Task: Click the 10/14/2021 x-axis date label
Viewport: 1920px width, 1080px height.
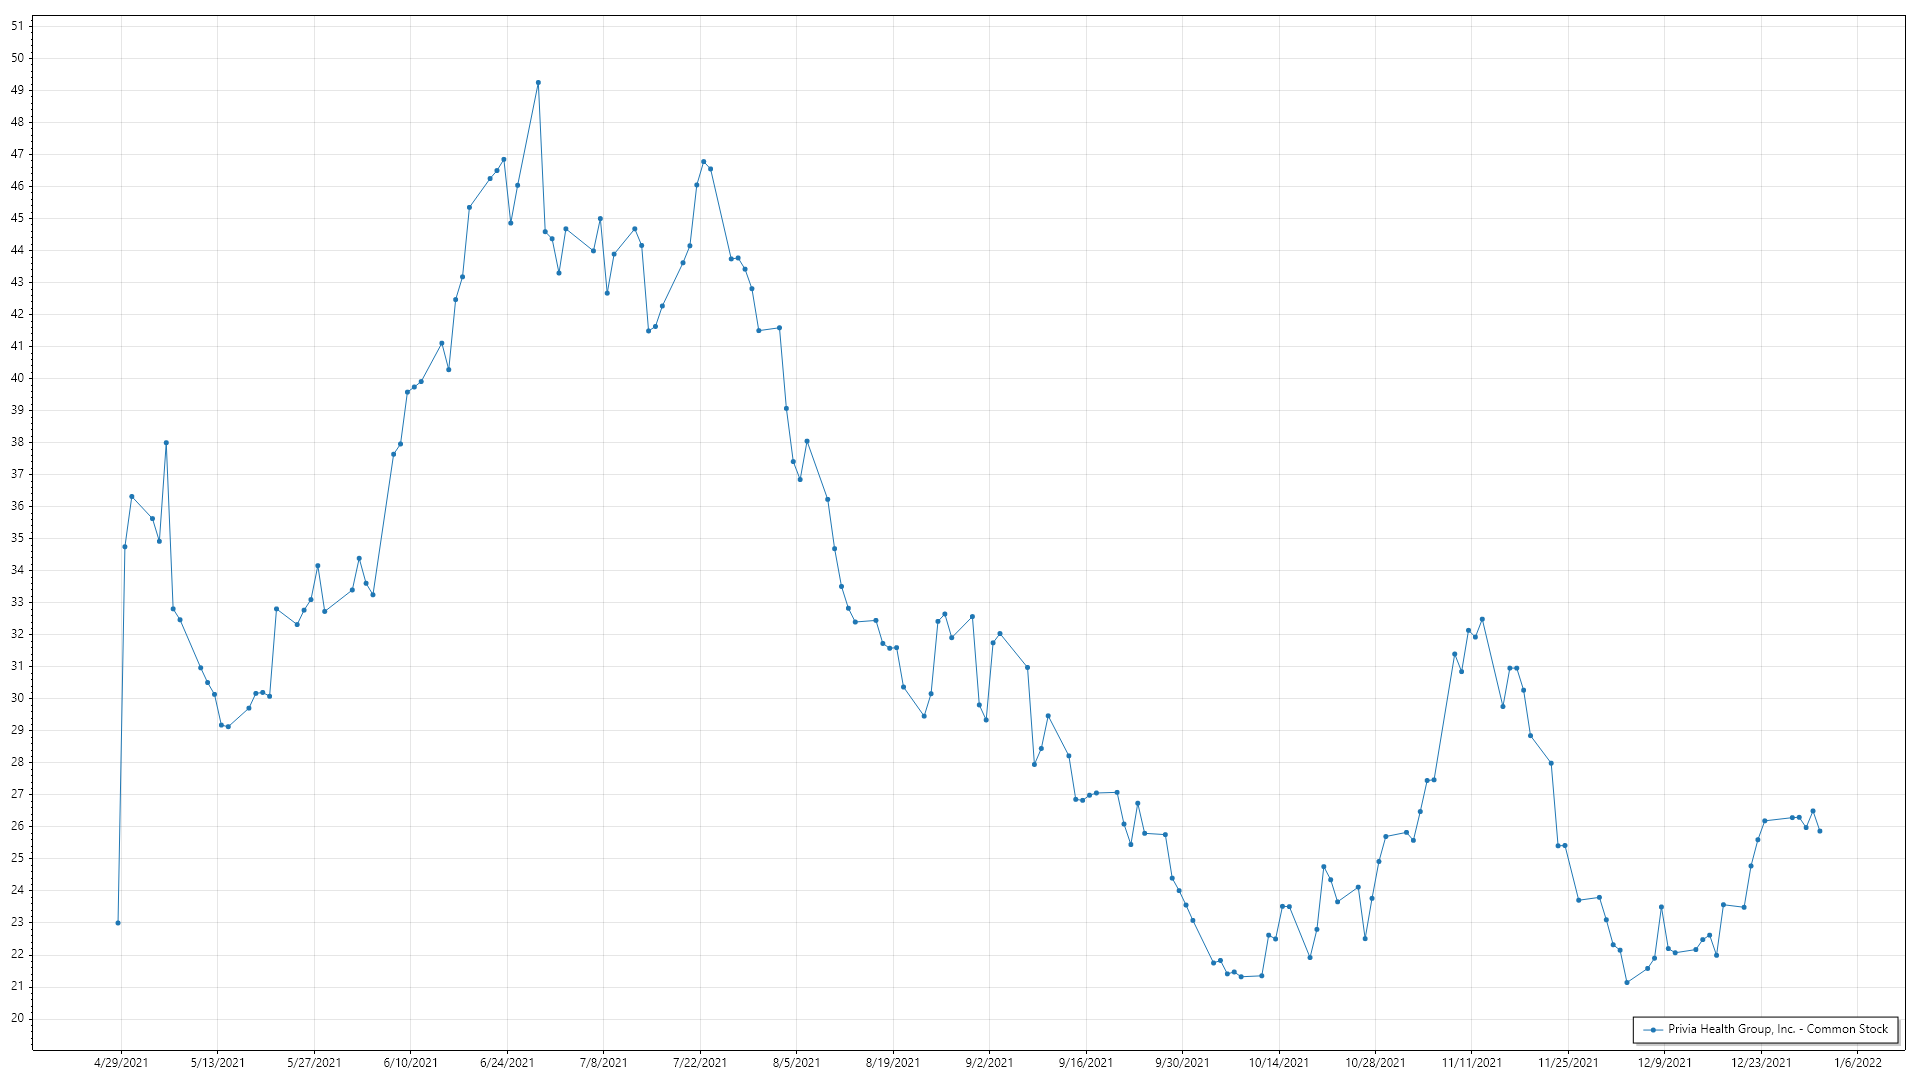Action: pos(1278,1063)
